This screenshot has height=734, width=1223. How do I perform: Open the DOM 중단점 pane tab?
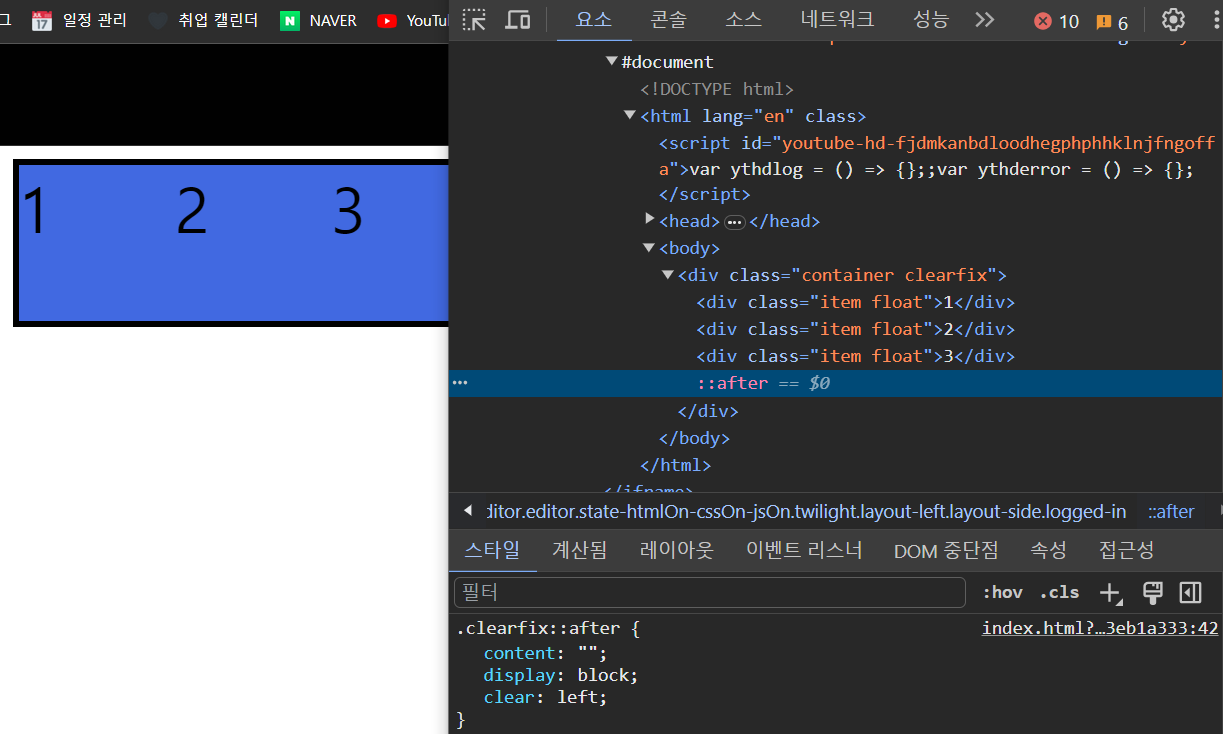click(x=946, y=550)
